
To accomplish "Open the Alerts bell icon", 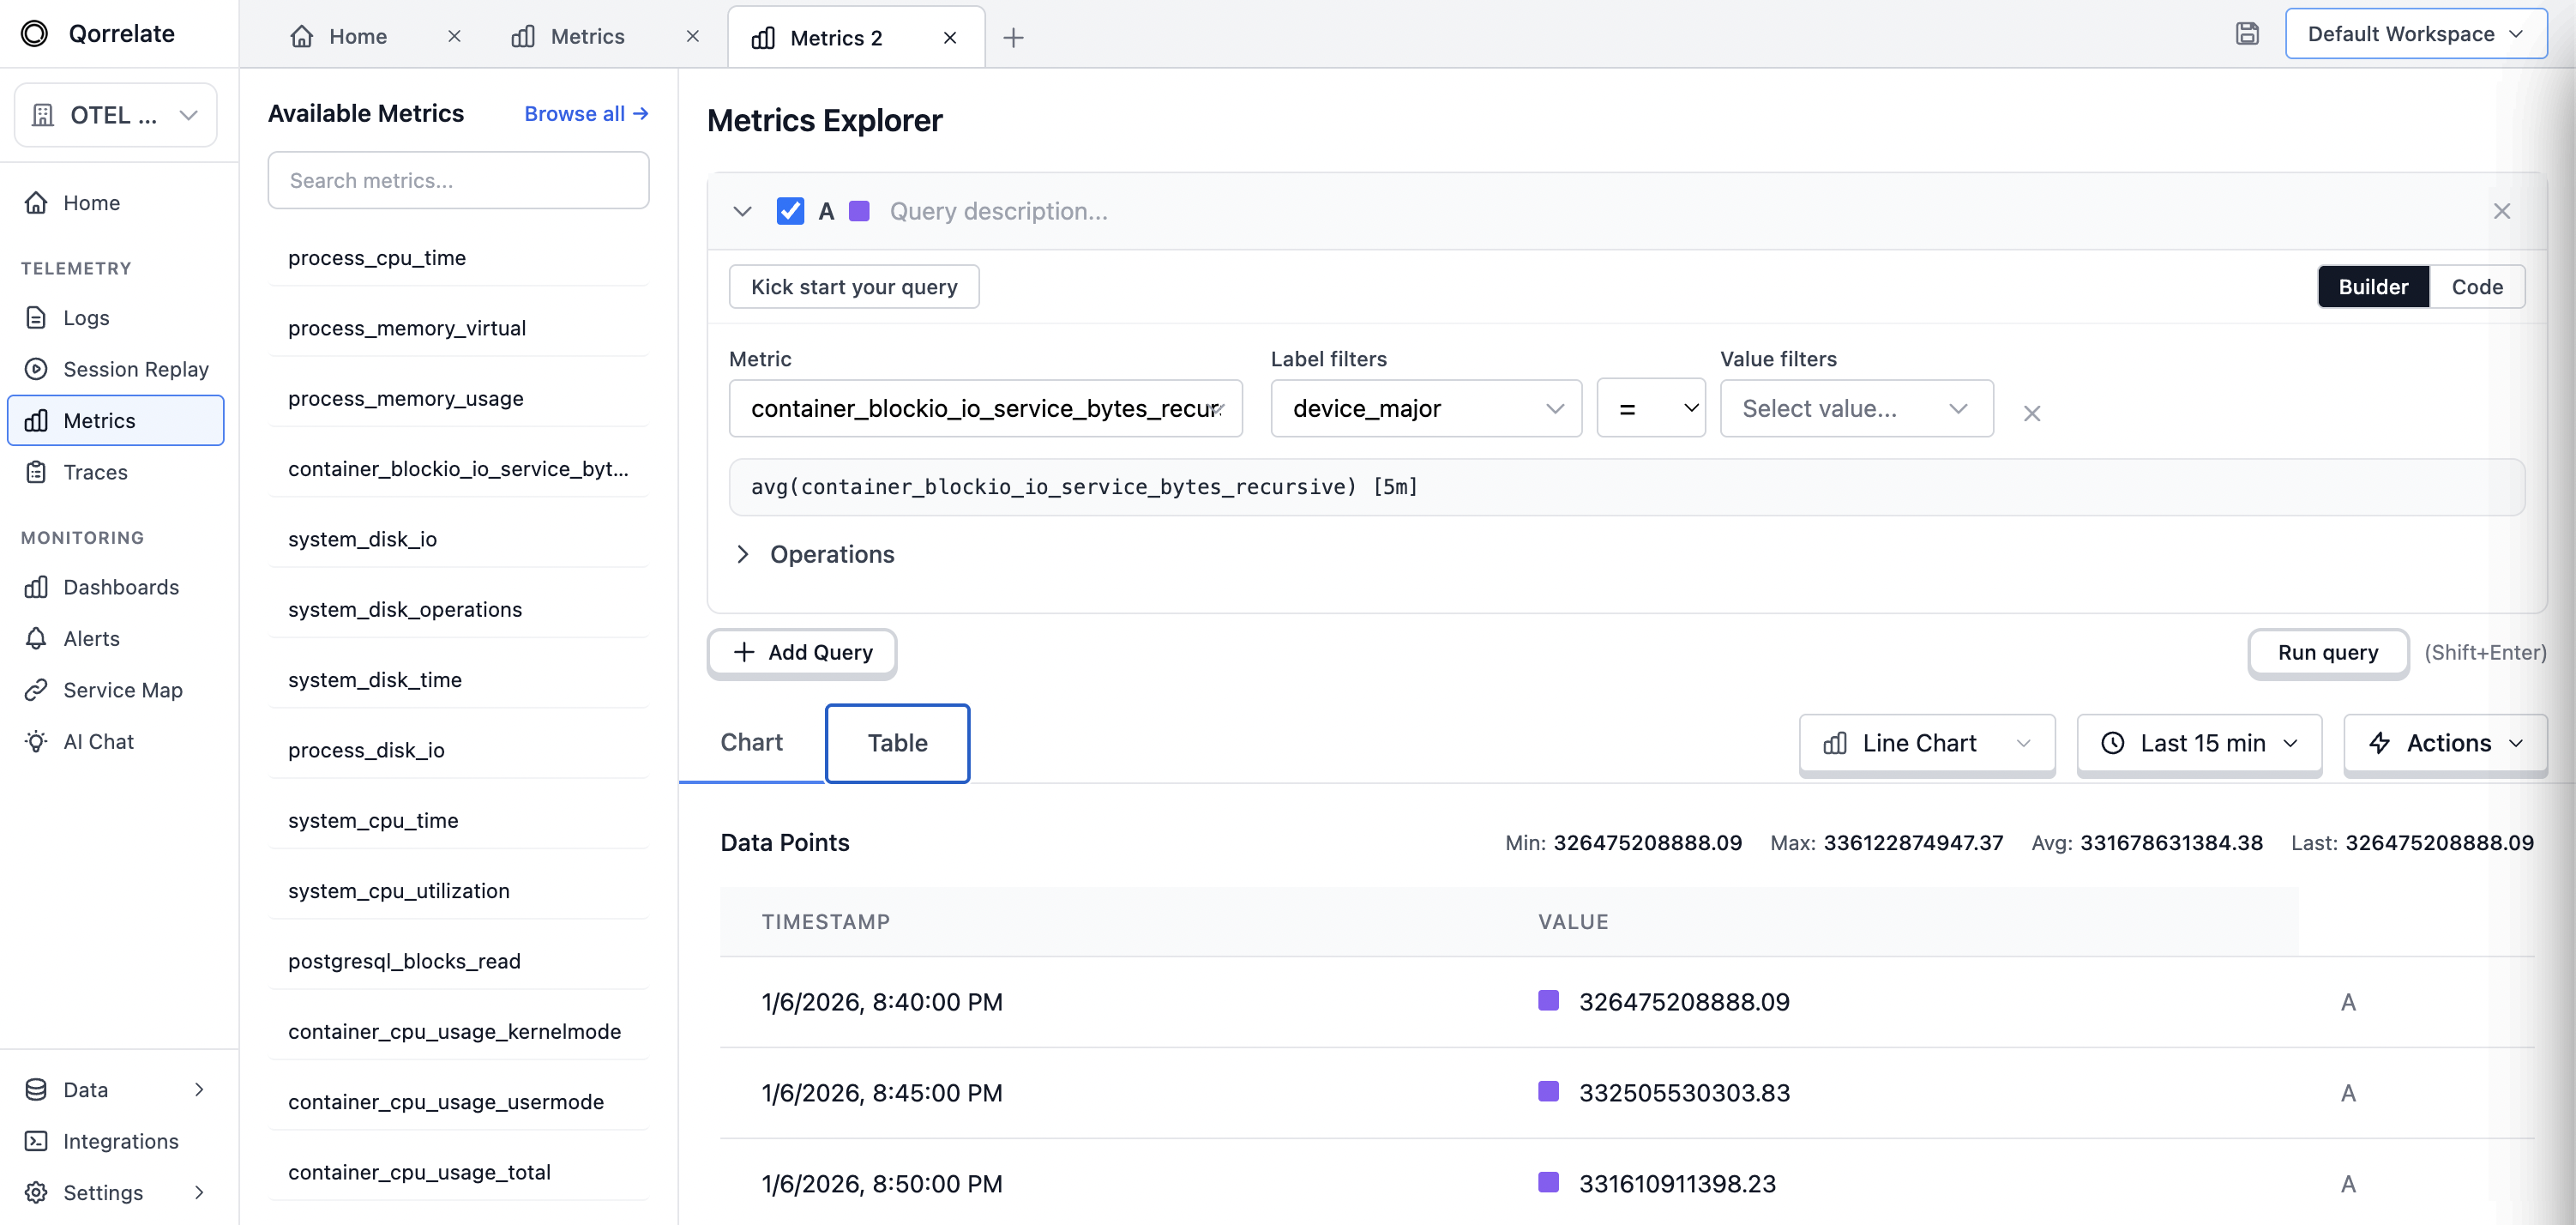I will 91,638.
